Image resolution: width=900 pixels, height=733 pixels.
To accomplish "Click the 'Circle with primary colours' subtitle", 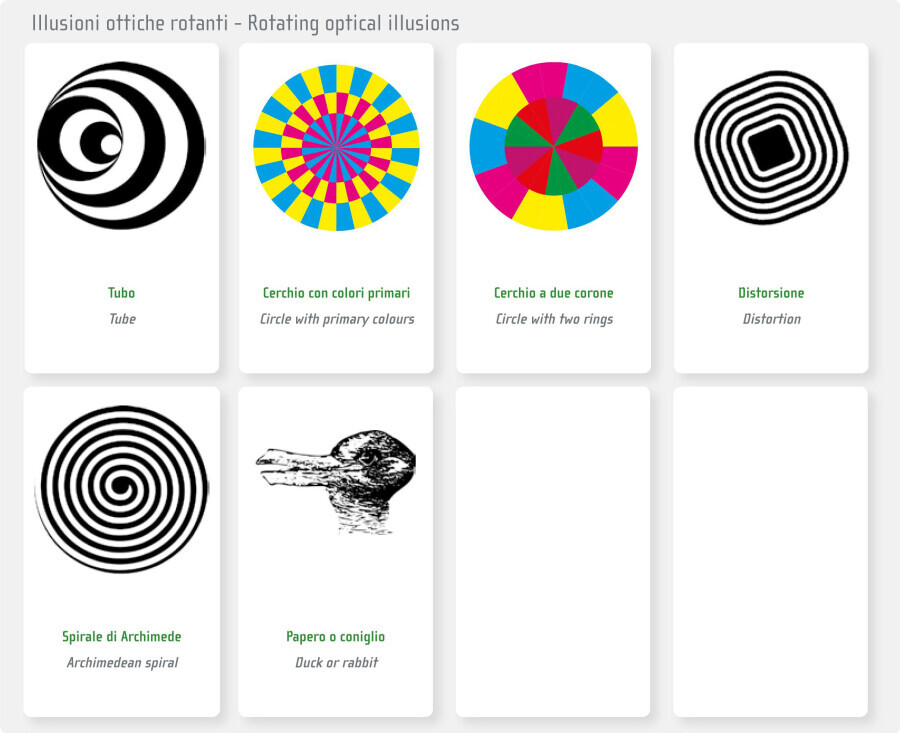I will (x=337, y=319).
